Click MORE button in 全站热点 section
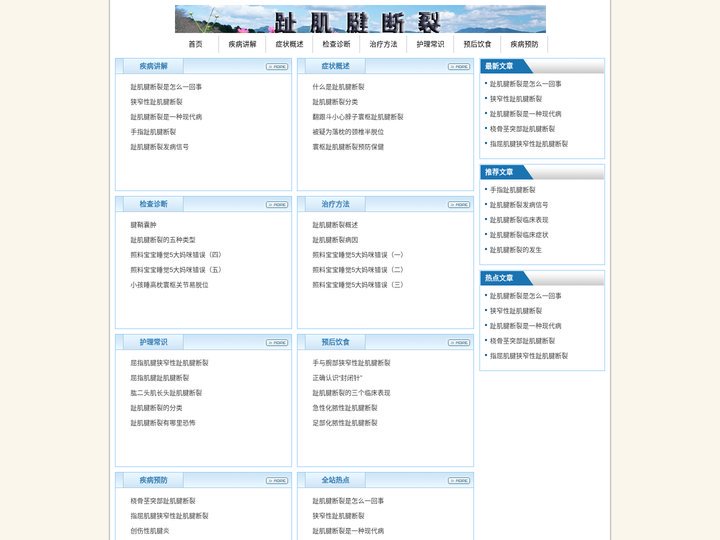 point(459,480)
